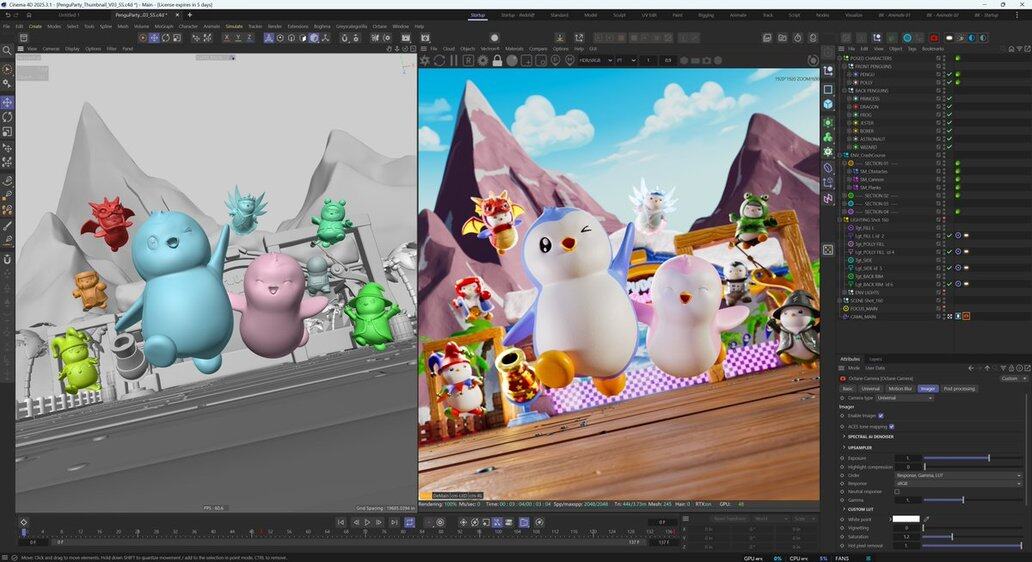Select the Motion Blur tab
The image size is (1032, 562).
[x=900, y=389]
